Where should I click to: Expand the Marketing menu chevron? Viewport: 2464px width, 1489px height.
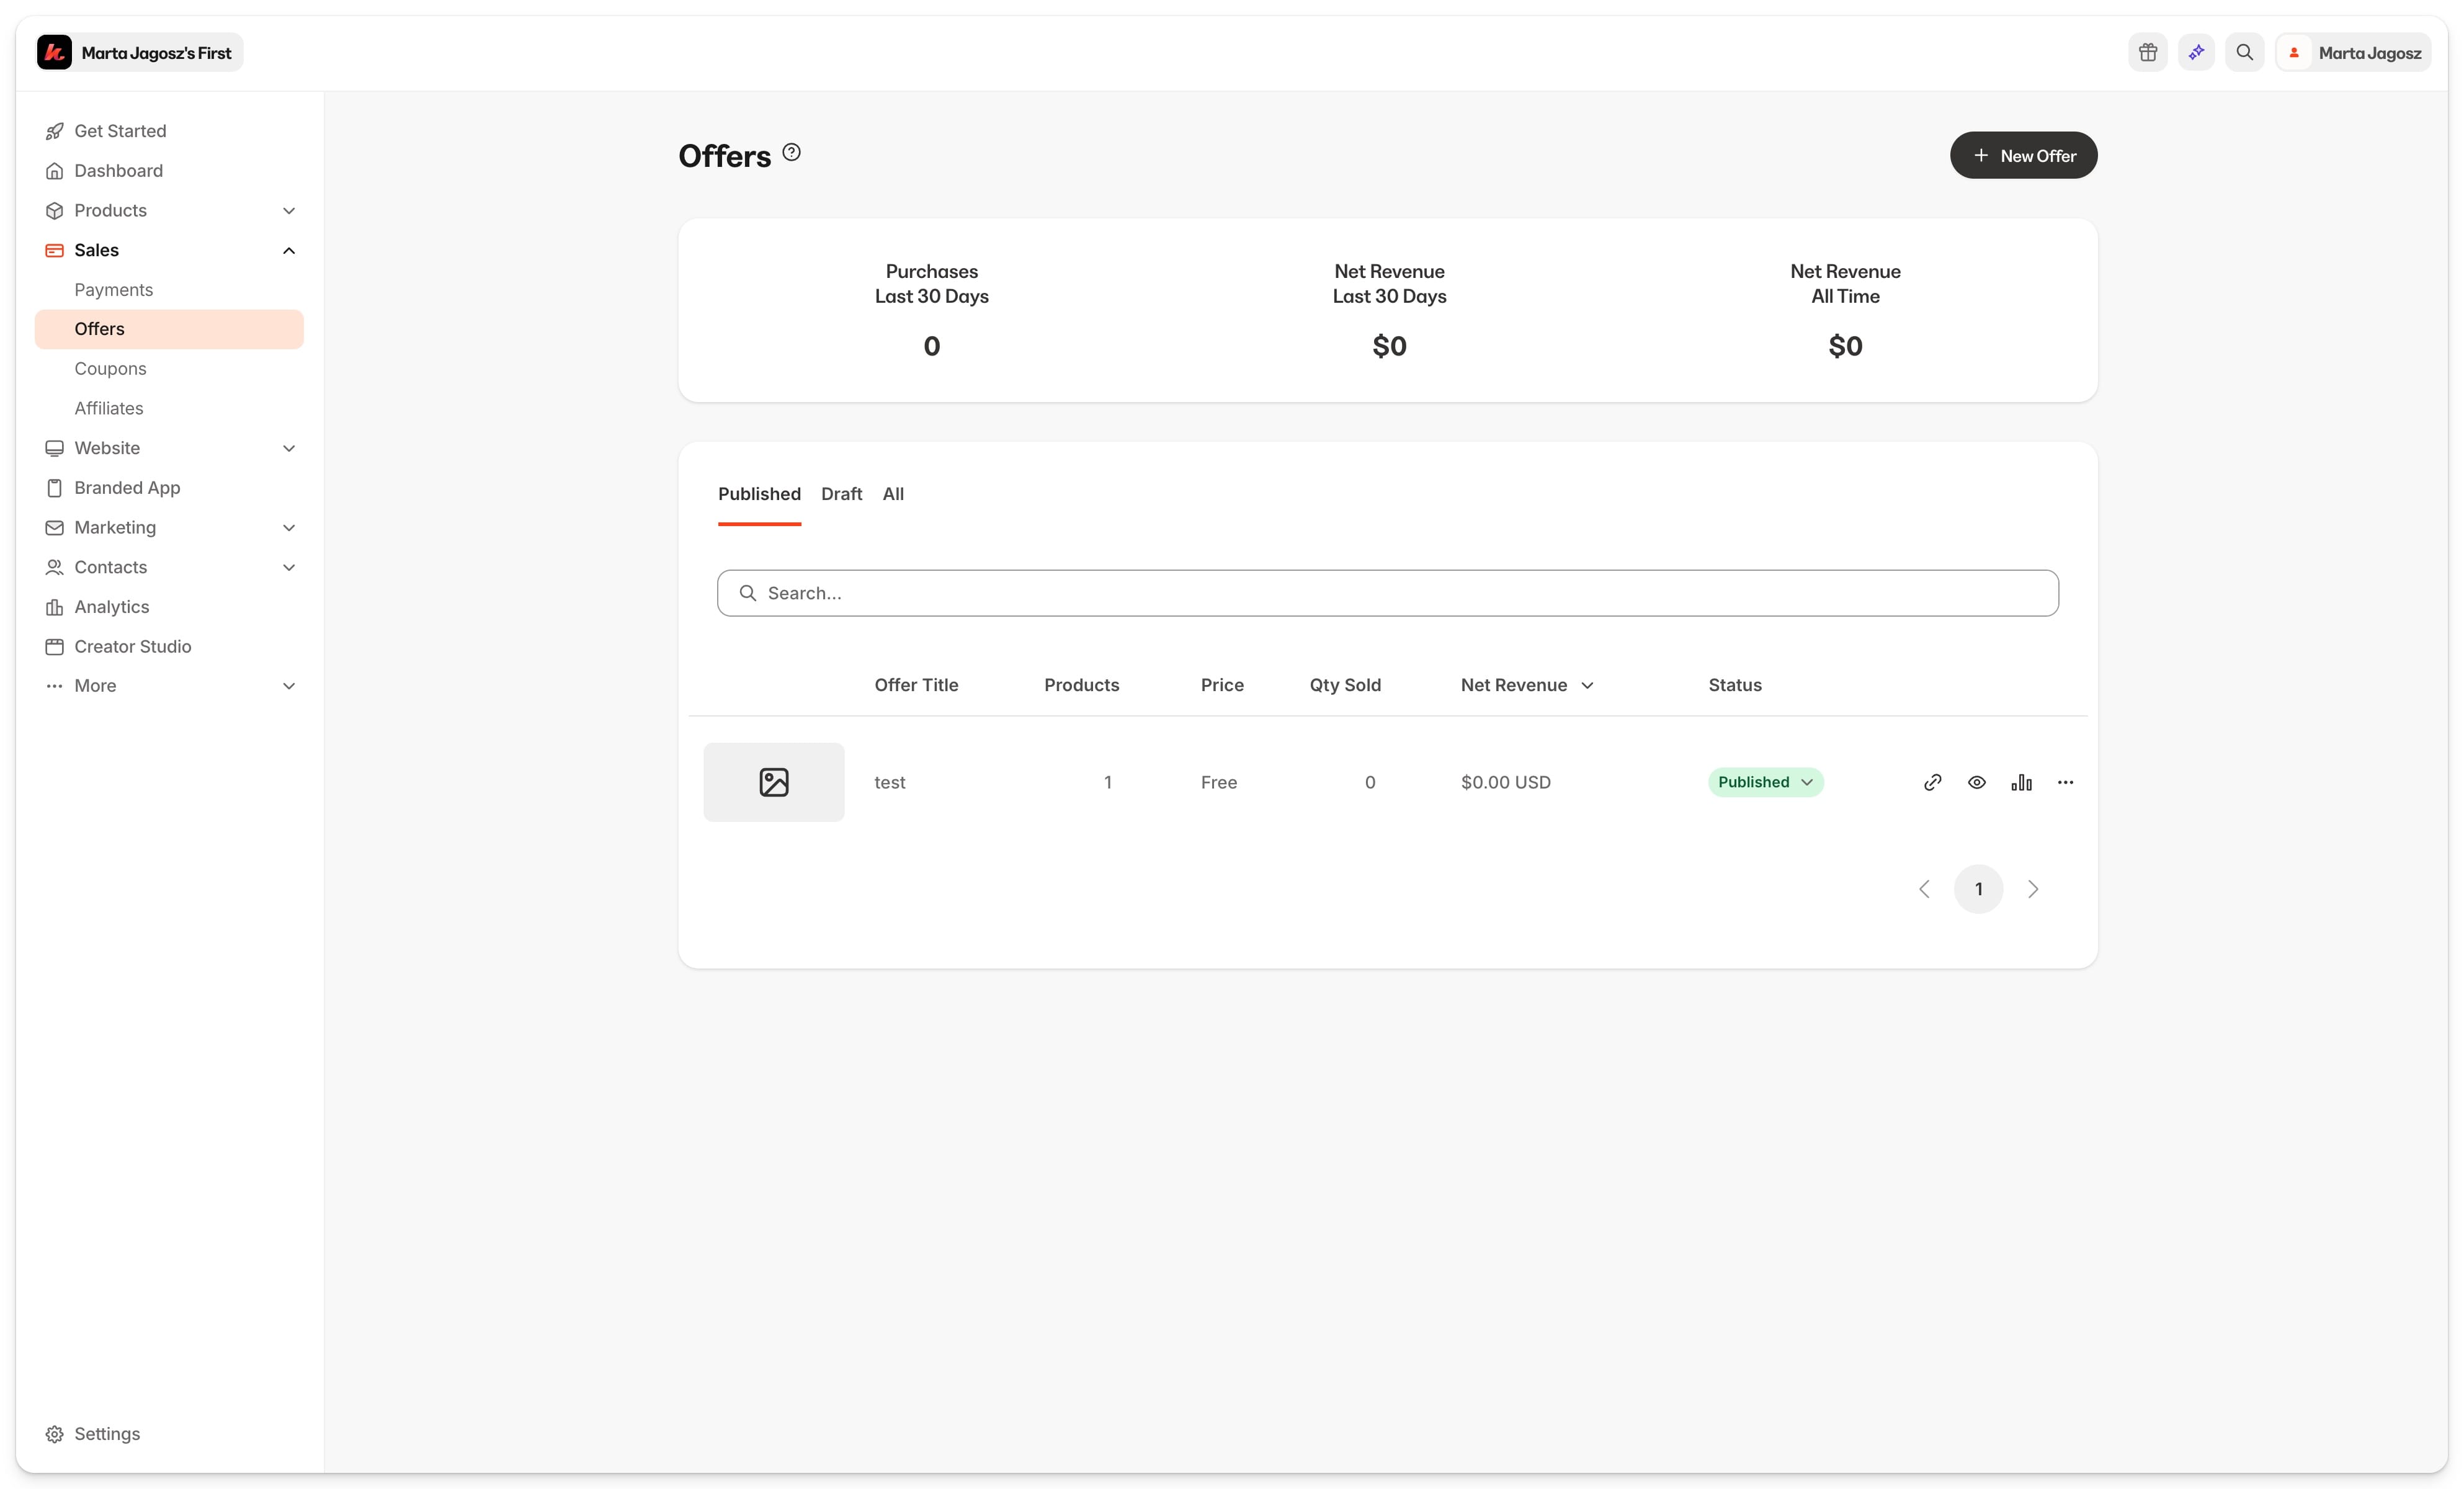(289, 527)
